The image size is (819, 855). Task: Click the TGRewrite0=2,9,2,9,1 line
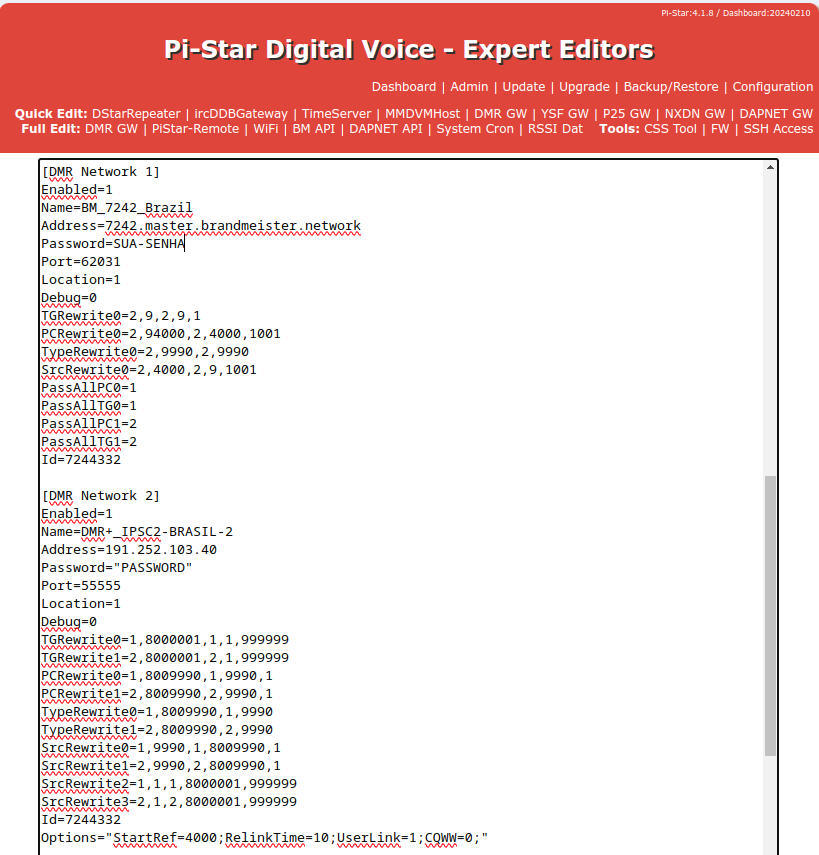[x=121, y=316]
